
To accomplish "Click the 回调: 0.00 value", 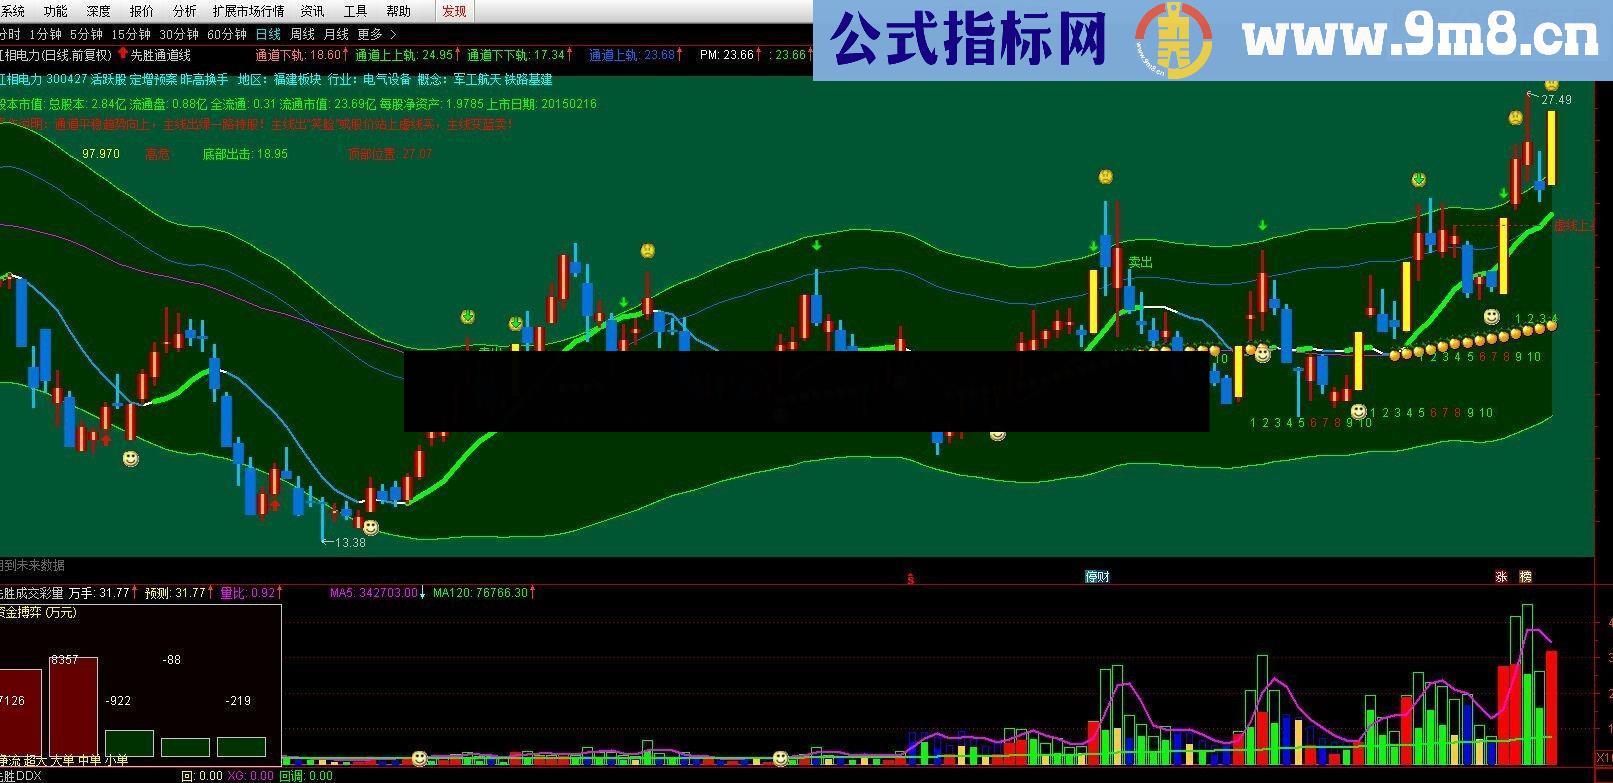I will (306, 776).
